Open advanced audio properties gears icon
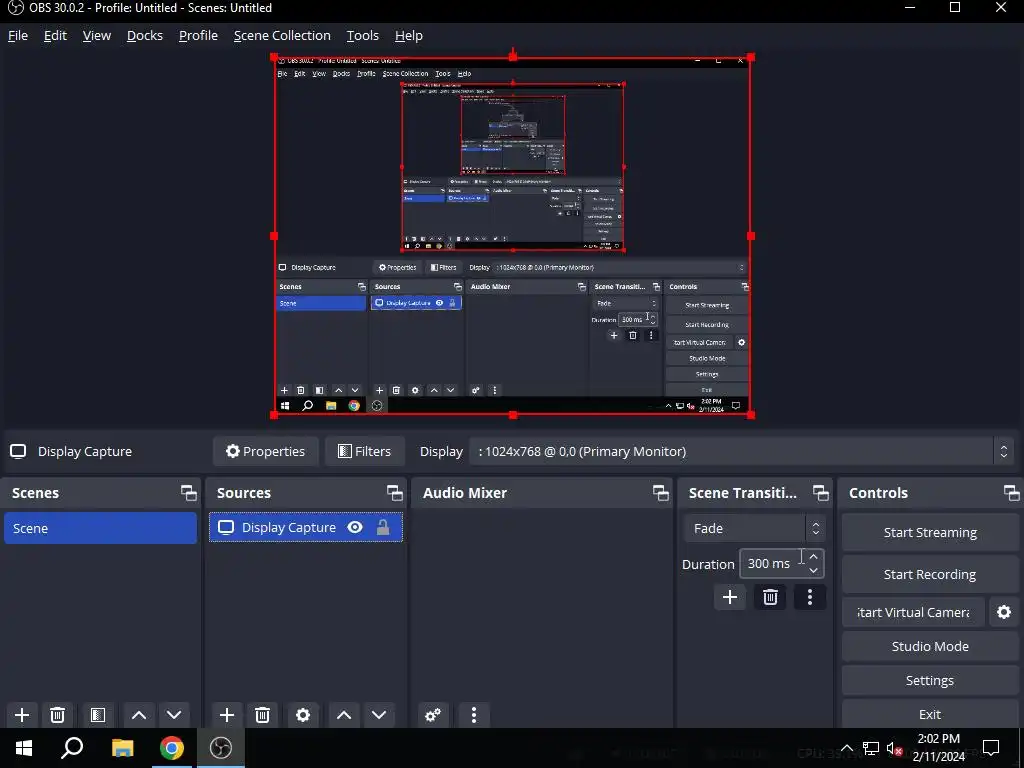 (x=433, y=714)
